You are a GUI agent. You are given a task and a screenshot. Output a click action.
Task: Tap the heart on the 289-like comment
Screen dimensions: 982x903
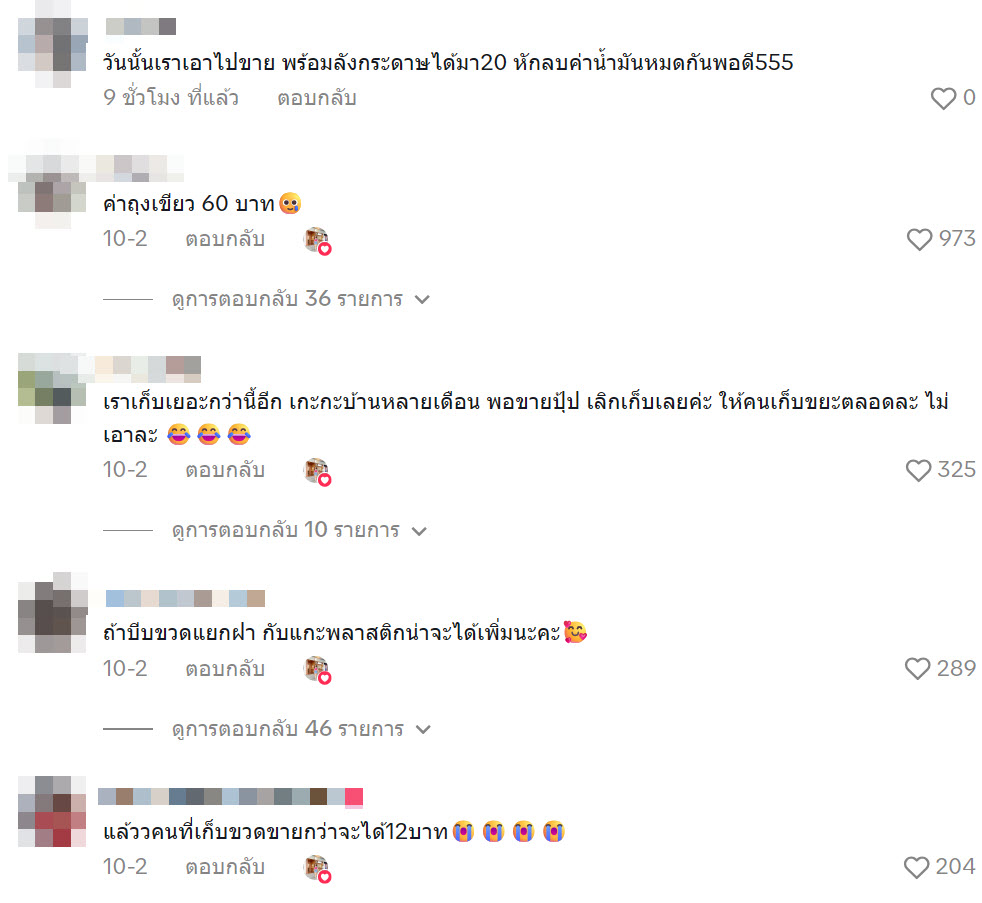click(917, 669)
